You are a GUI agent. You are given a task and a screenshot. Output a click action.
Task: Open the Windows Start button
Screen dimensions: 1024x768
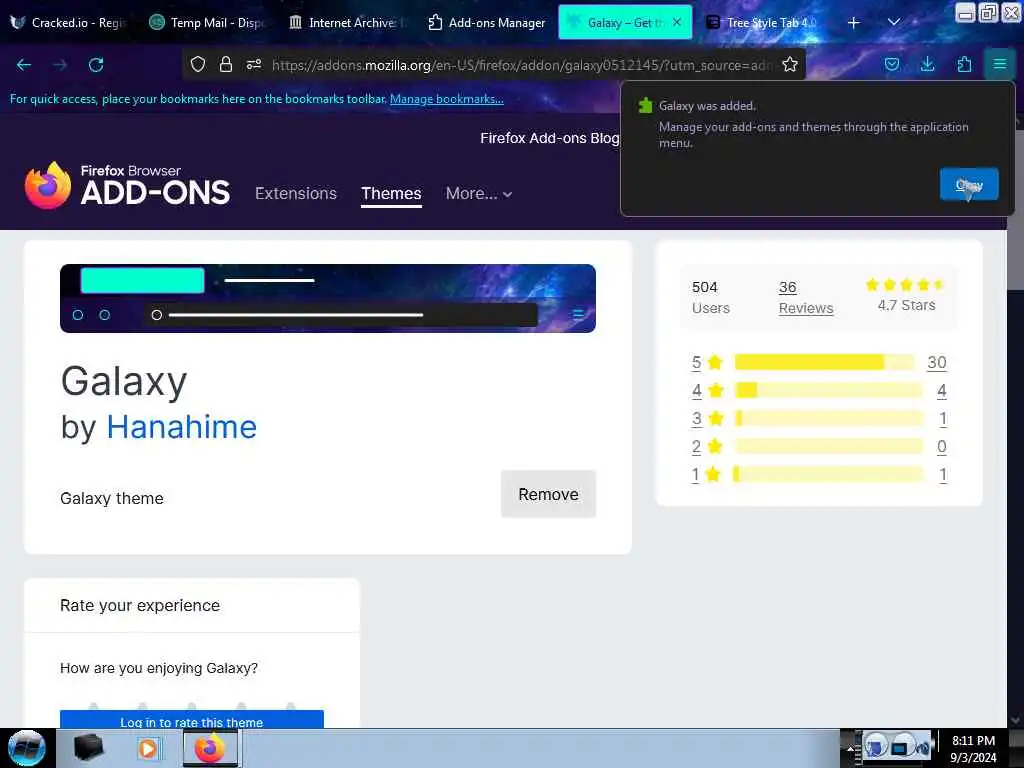pyautogui.click(x=26, y=748)
